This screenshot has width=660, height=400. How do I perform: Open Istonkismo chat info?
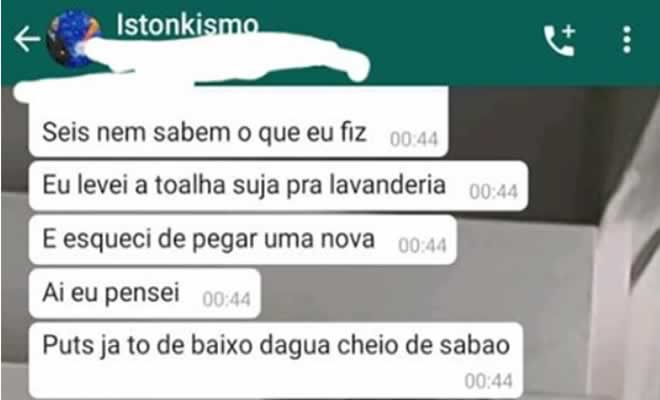click(x=187, y=24)
